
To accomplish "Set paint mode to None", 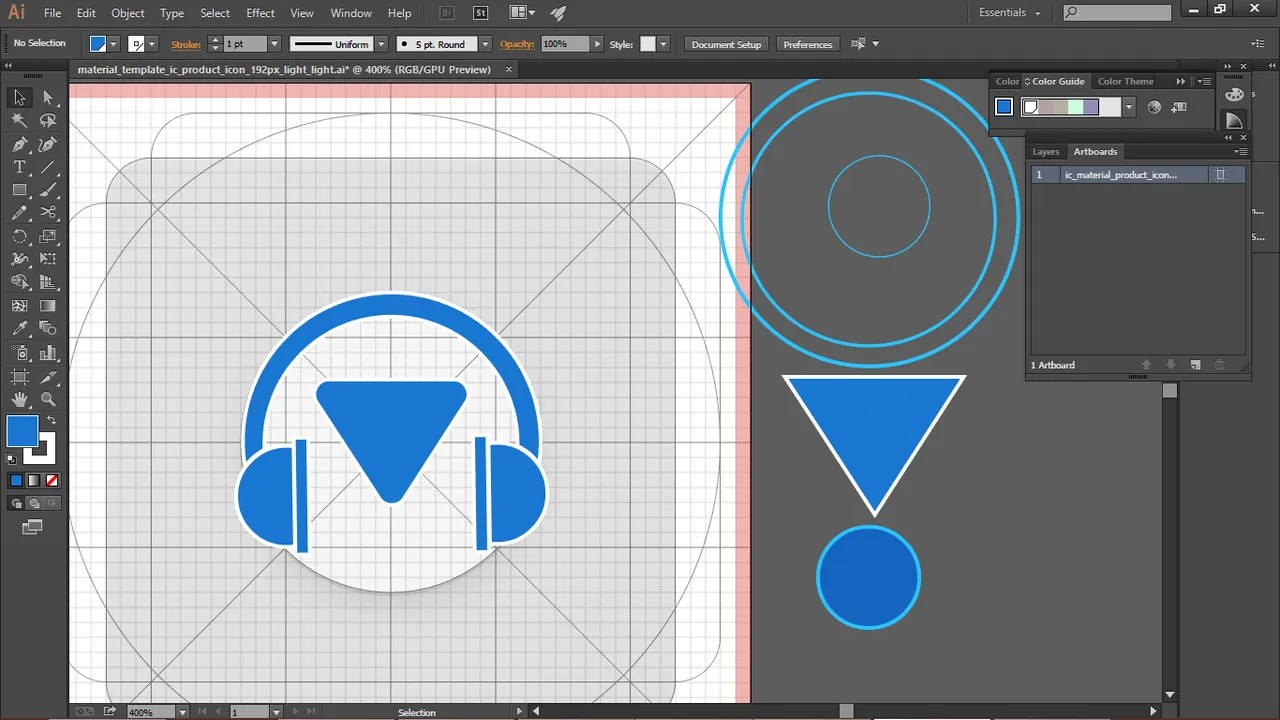I will (x=52, y=481).
